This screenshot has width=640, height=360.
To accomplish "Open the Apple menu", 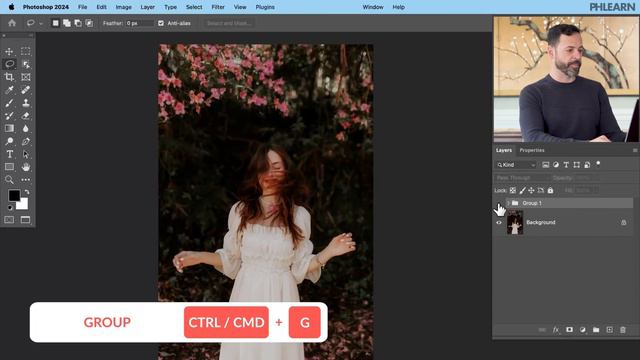I will (11, 7).
